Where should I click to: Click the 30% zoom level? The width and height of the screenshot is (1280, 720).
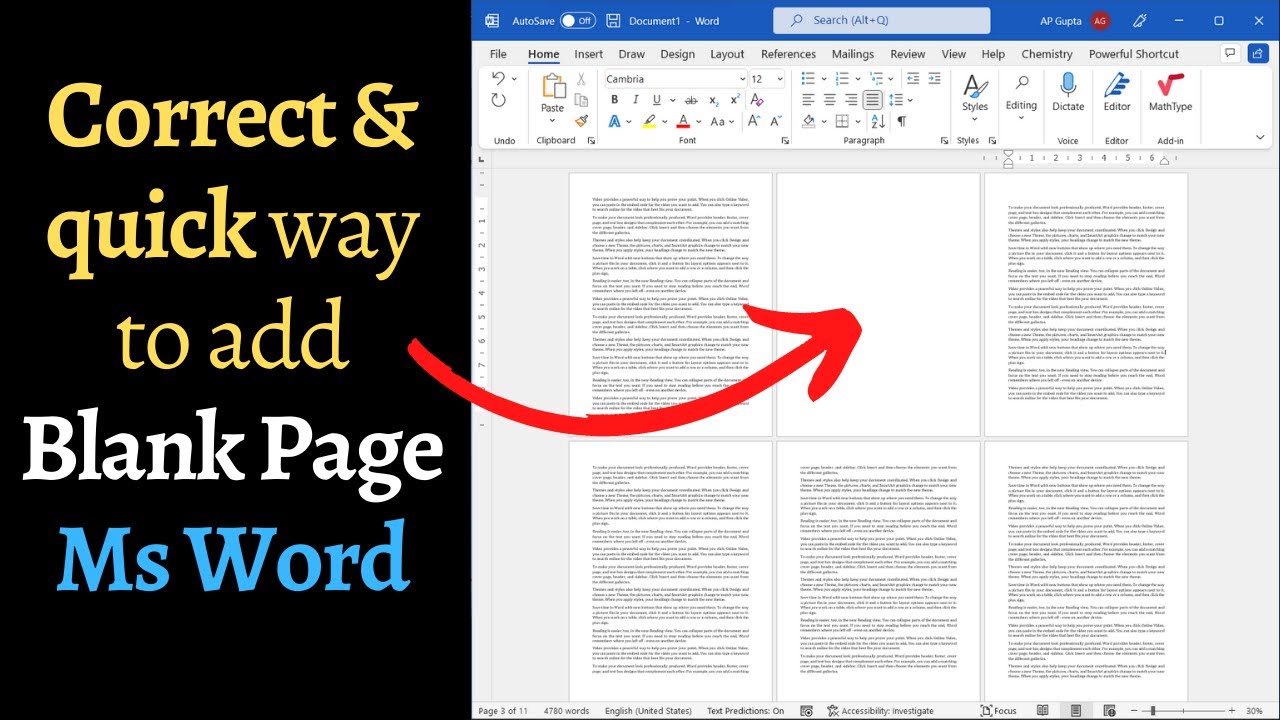1254,711
